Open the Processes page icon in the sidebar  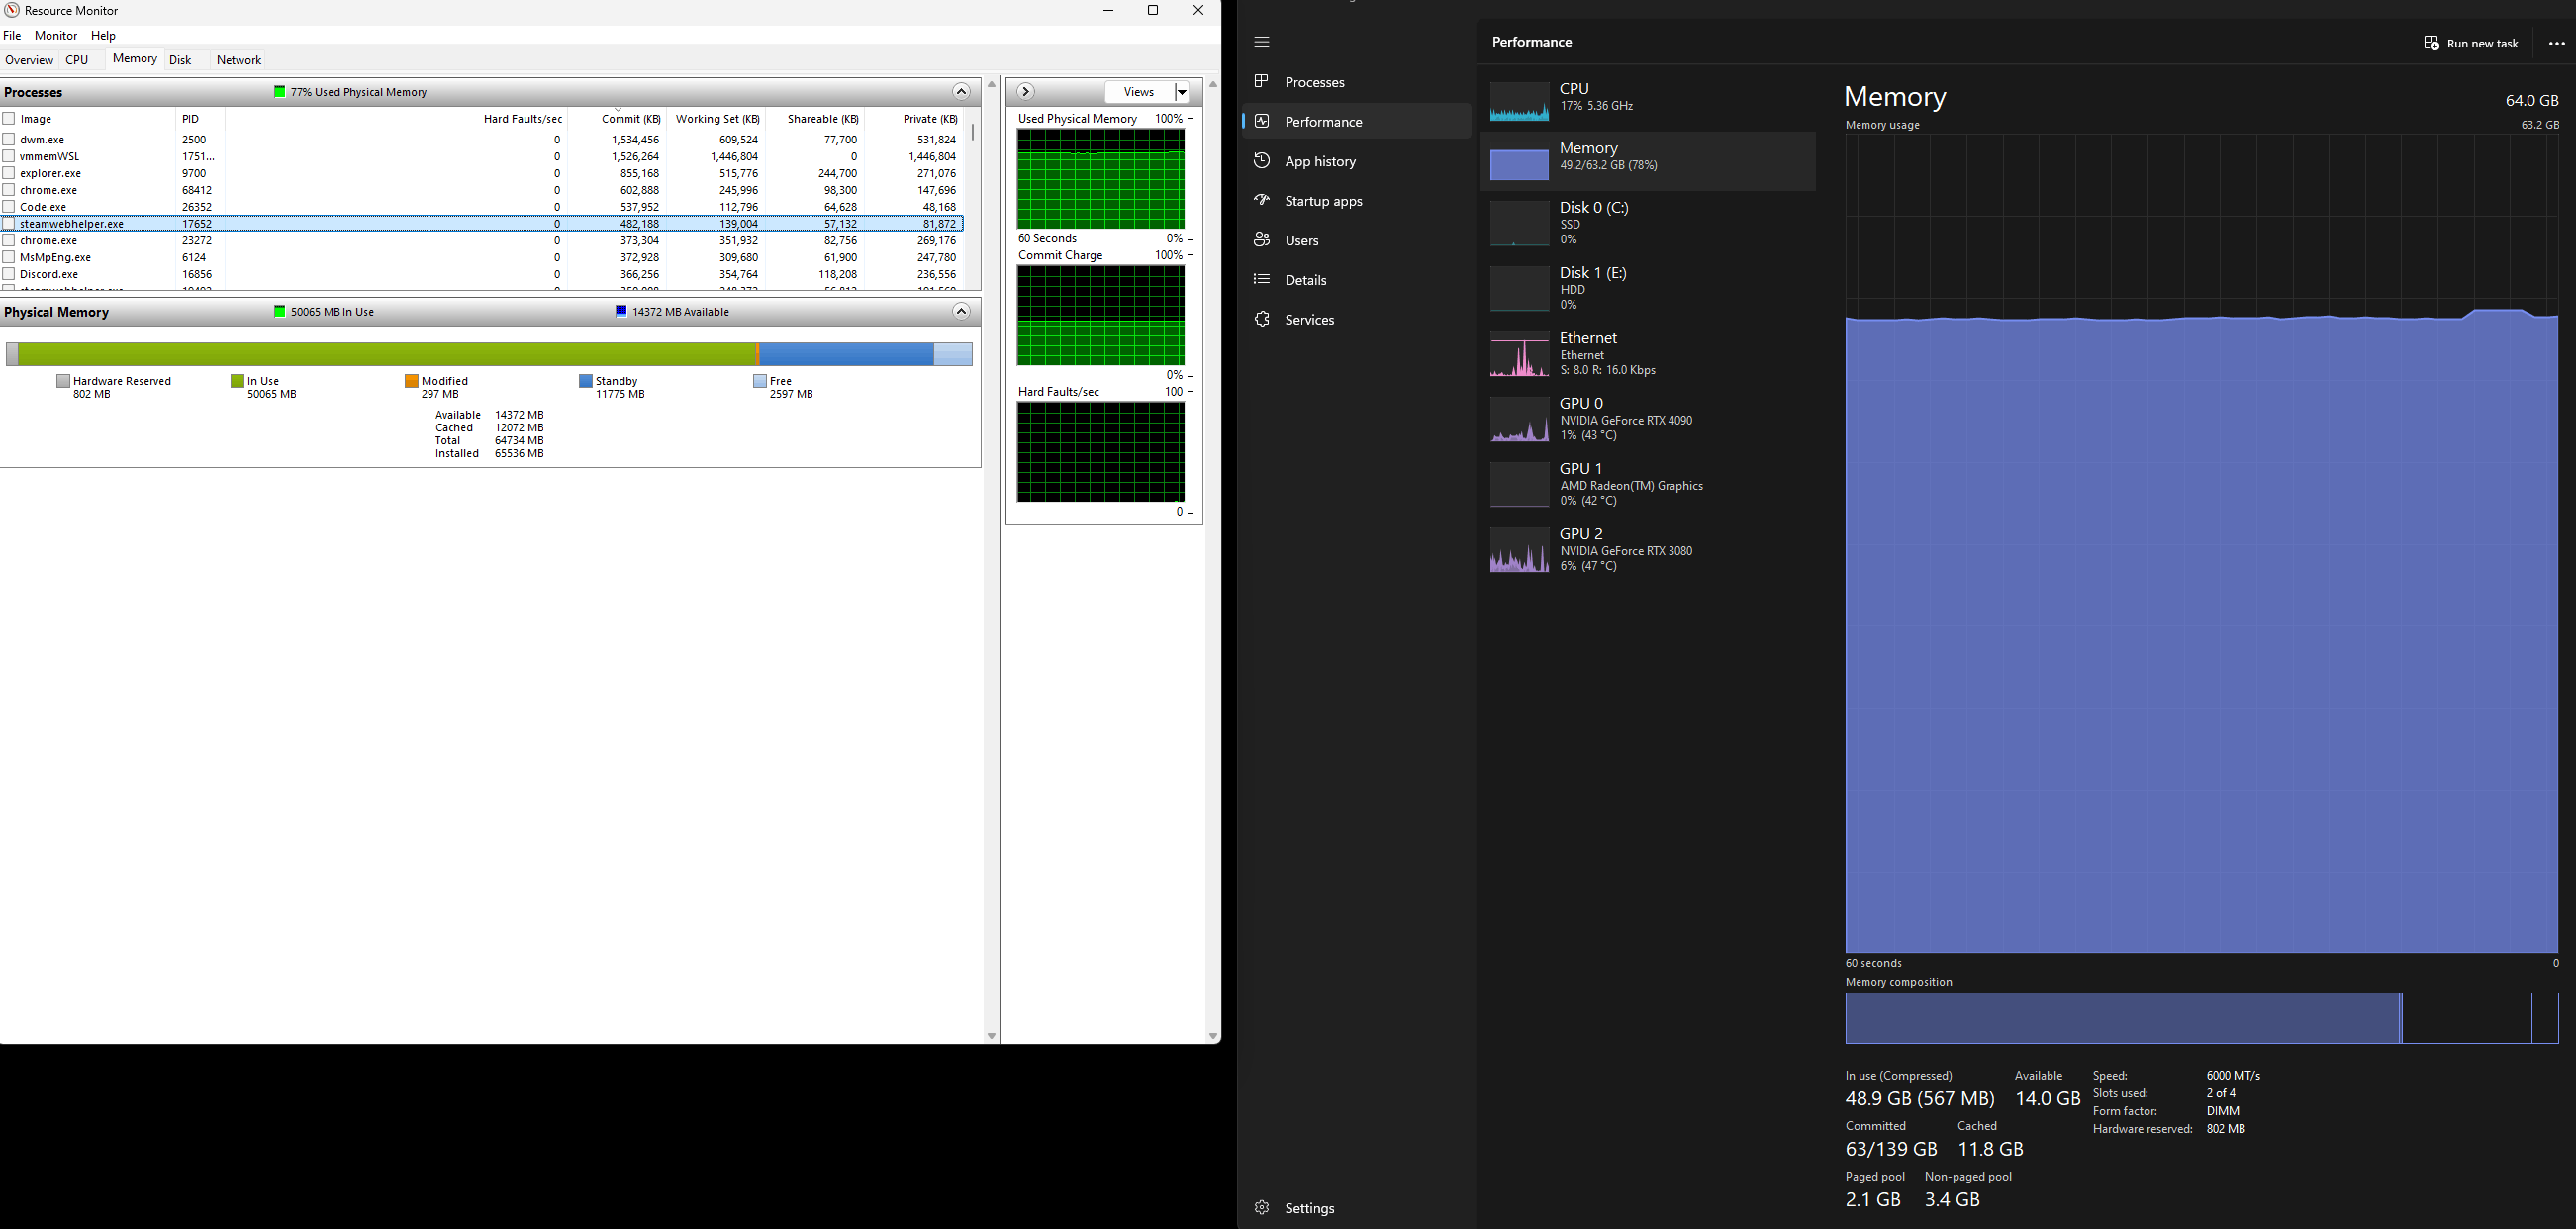click(1262, 81)
